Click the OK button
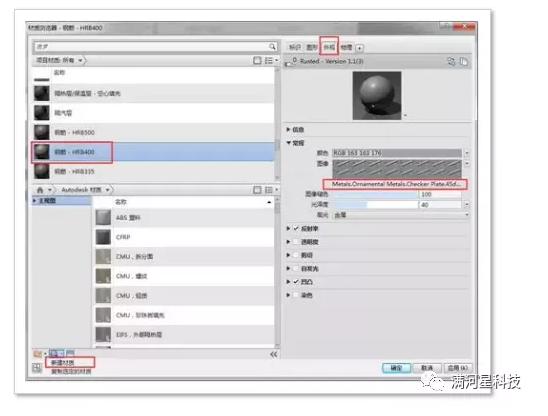Image resolution: width=548 pixels, height=416 pixels. pos(396,368)
